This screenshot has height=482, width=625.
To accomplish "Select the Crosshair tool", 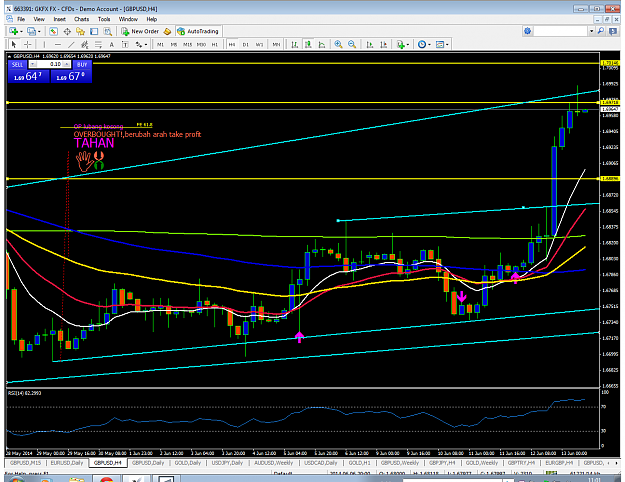I will [28, 45].
